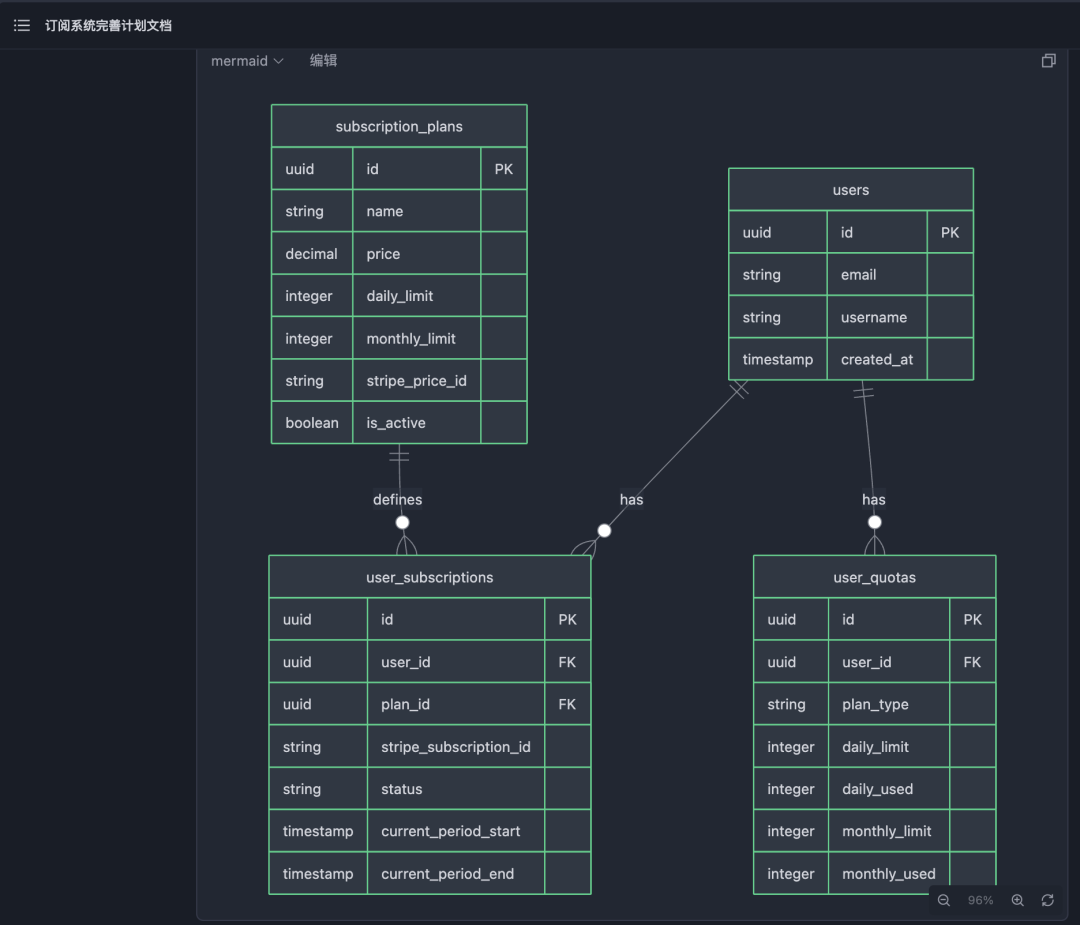This screenshot has height=925, width=1080.
Task: Click 'has' label between users and user_quotas
Action: (x=873, y=499)
